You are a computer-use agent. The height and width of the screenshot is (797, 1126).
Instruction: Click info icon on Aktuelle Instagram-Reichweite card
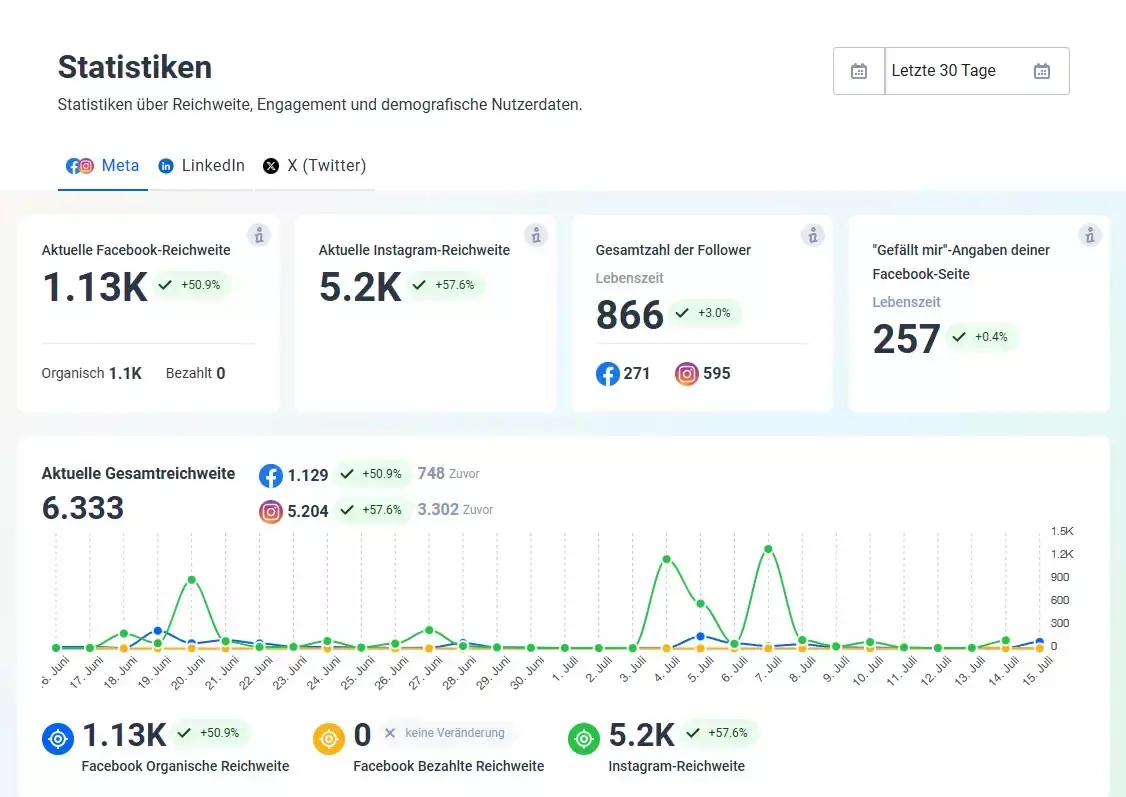(x=537, y=235)
